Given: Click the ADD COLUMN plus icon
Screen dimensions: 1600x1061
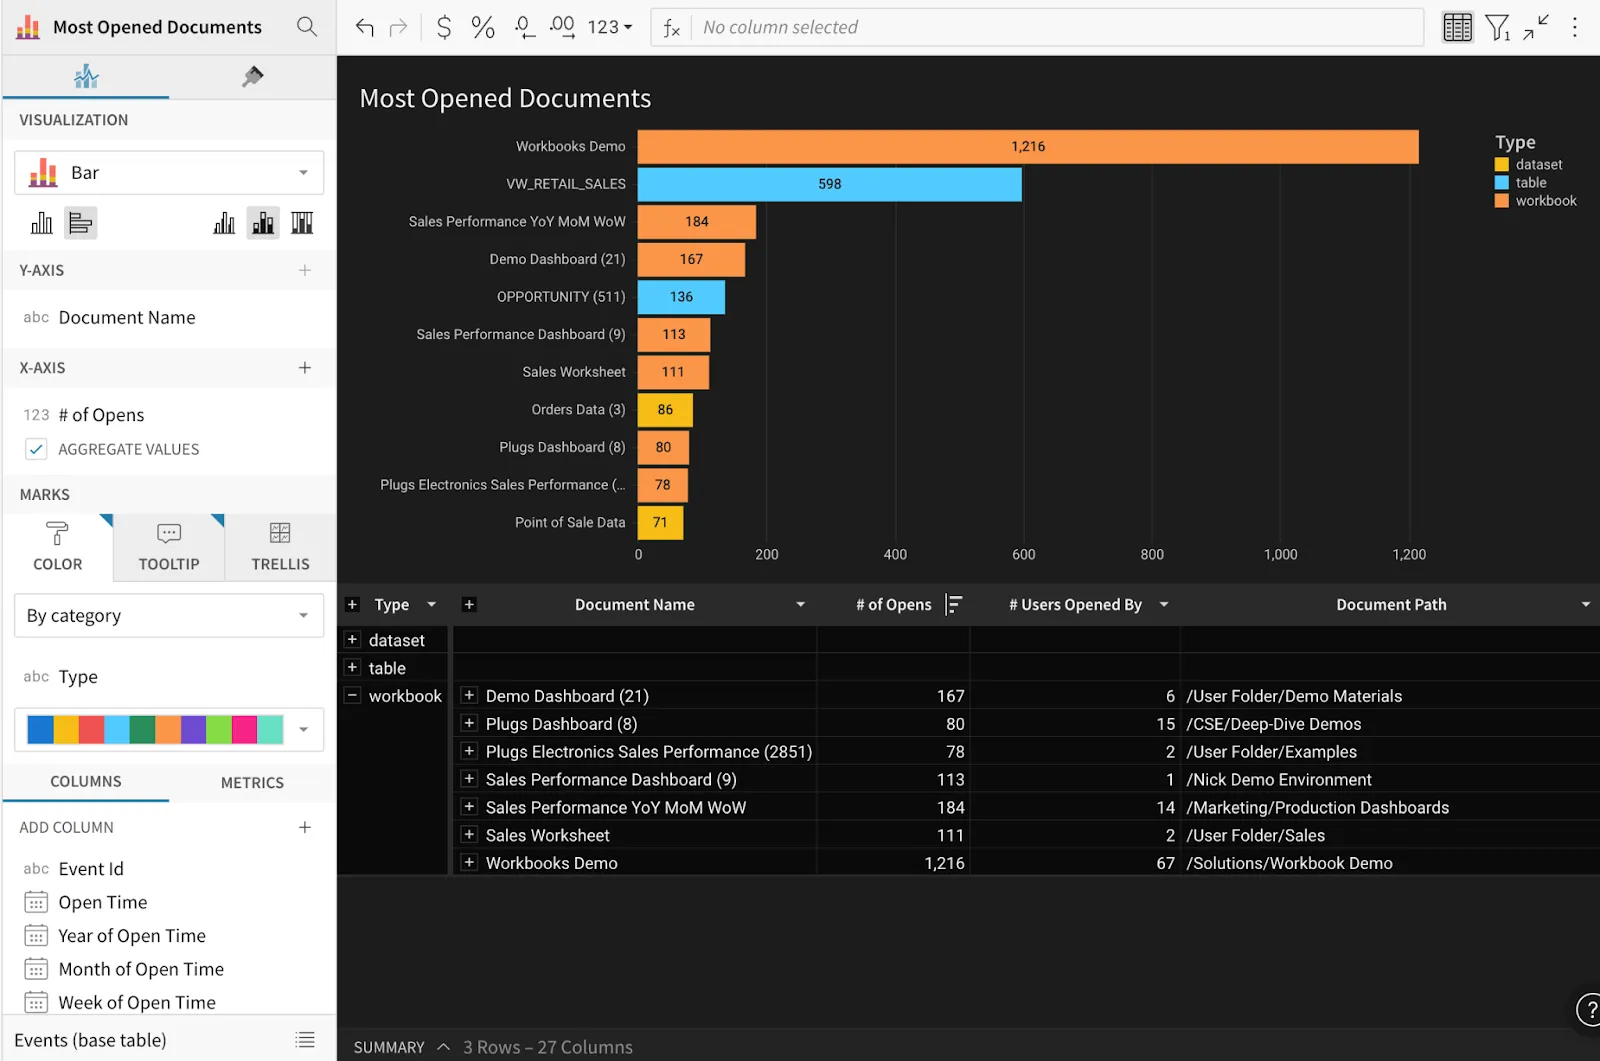Looking at the screenshot, I should (305, 827).
